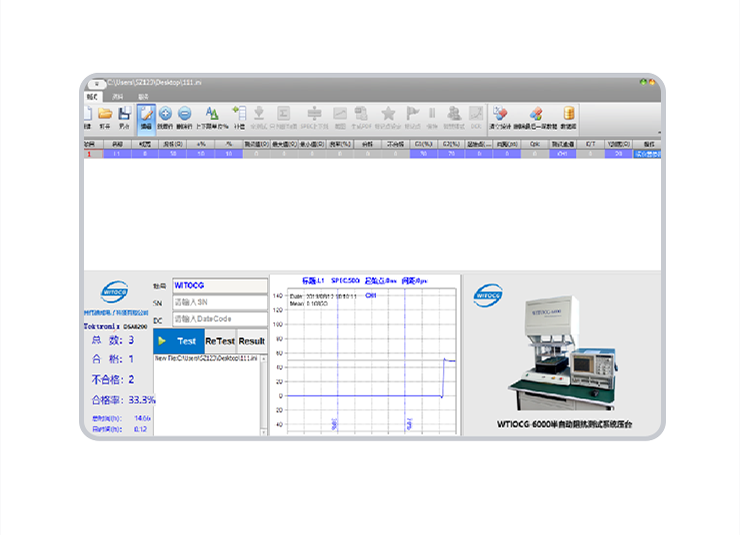Click the greyed DCK curve icon
740x535 pixels.
click(476, 113)
